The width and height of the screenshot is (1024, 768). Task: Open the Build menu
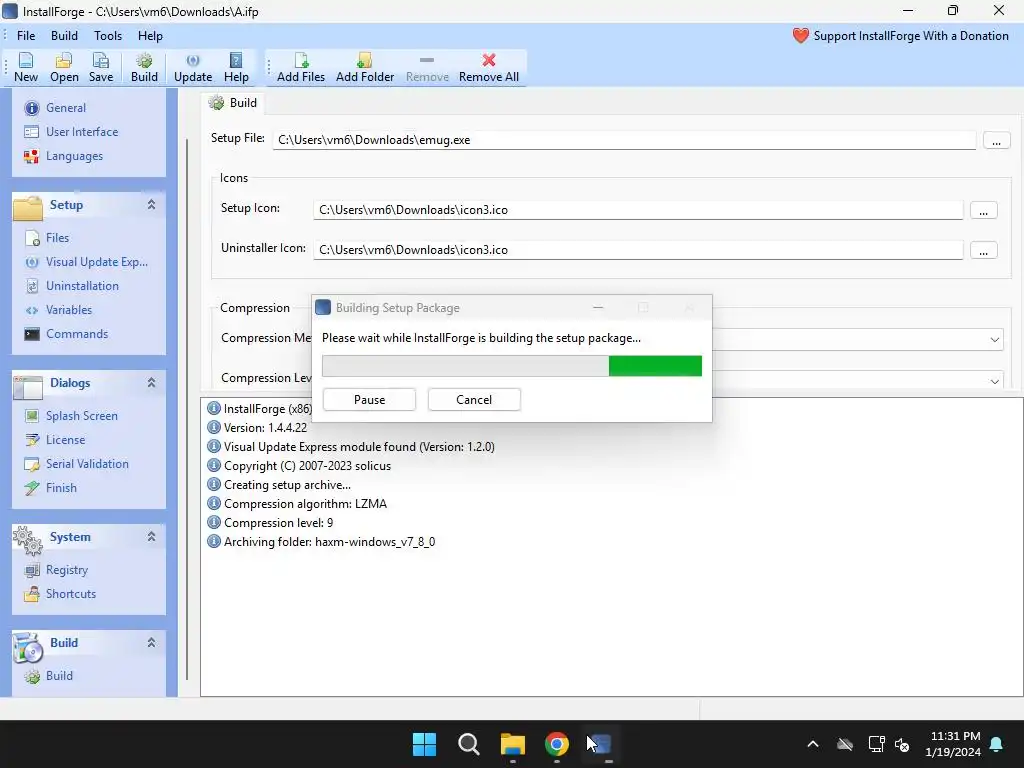64,36
